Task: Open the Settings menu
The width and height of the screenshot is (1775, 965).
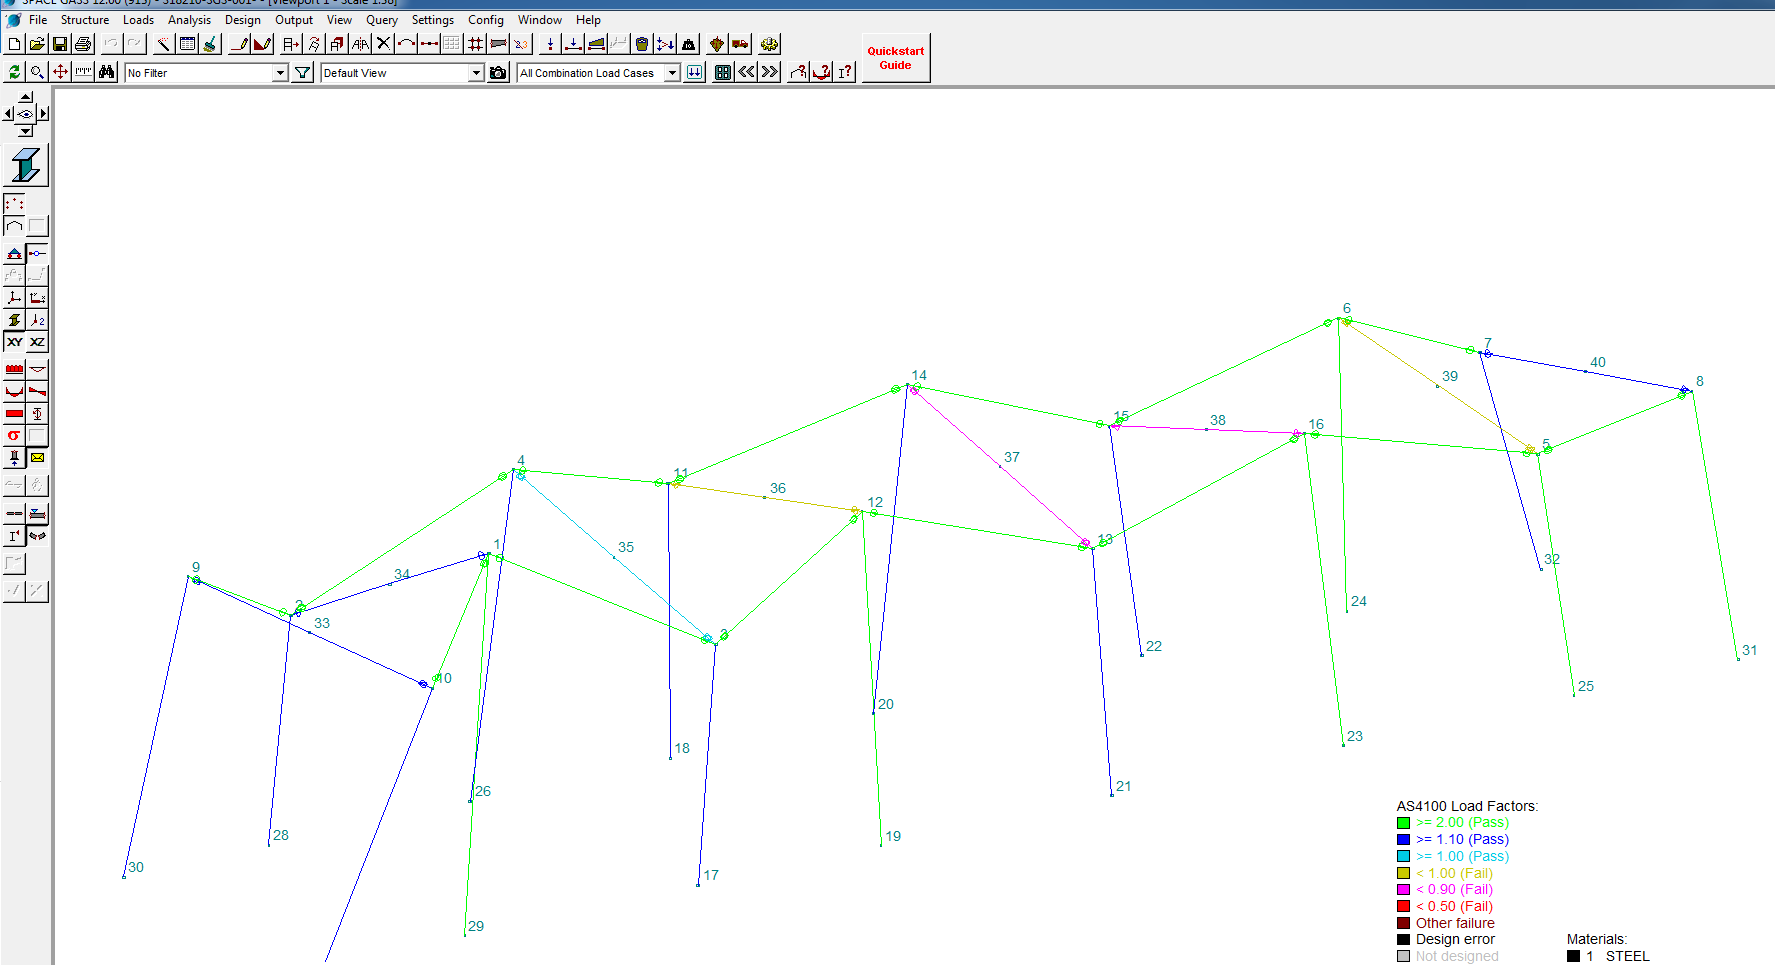Action: tap(432, 20)
